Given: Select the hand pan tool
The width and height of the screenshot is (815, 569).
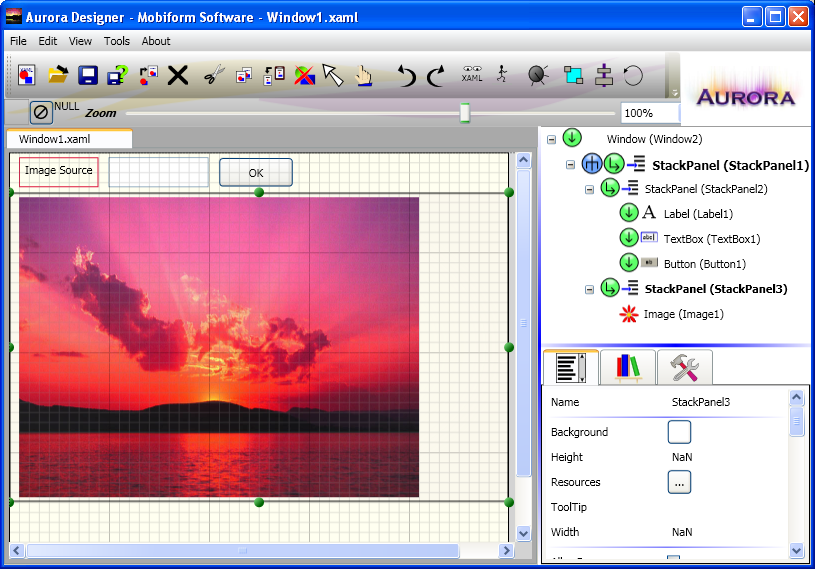Looking at the screenshot, I should [363, 75].
